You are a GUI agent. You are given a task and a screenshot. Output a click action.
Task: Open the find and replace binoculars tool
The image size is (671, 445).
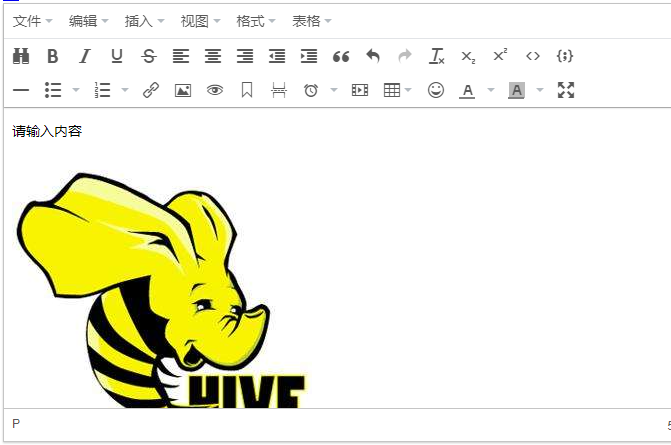tap(21, 56)
